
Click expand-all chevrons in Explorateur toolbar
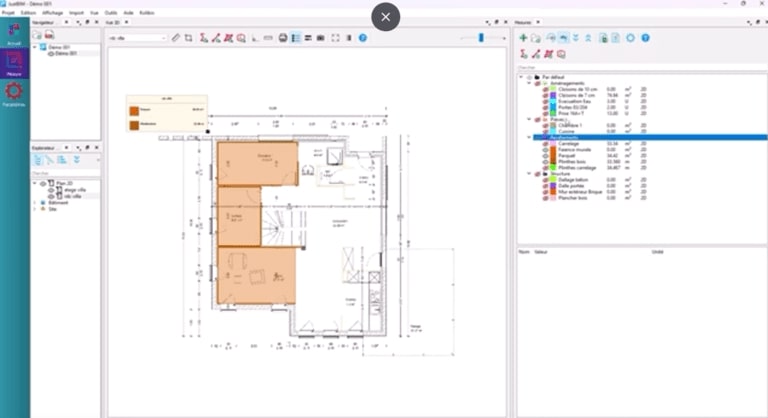point(77,160)
